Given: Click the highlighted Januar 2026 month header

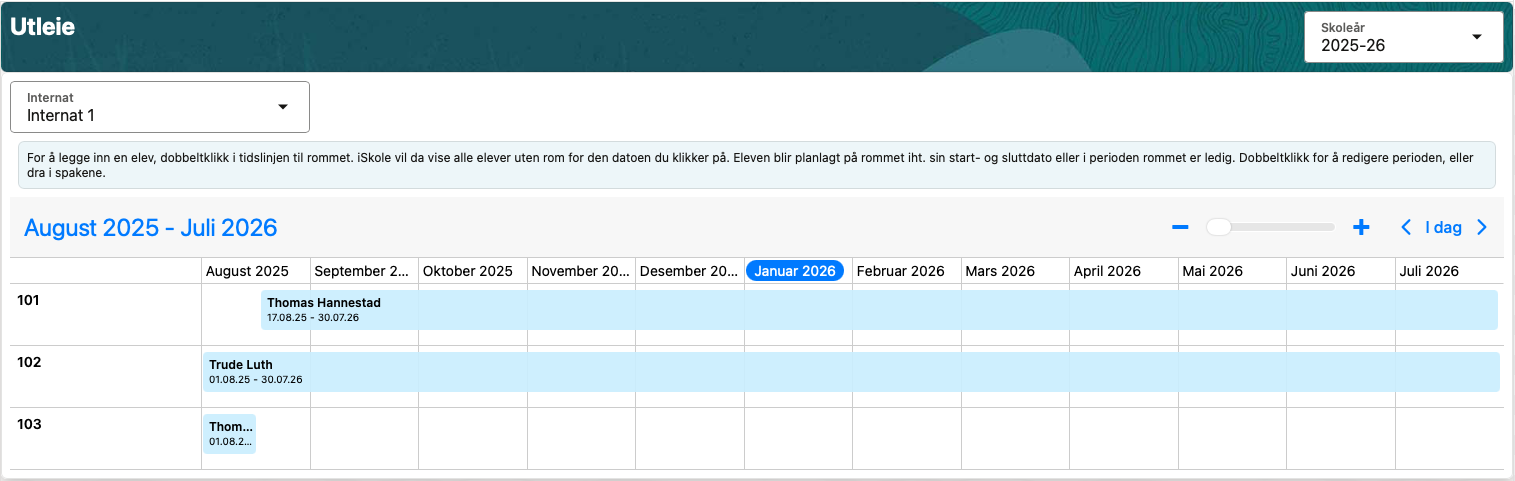Looking at the screenshot, I should pos(795,271).
